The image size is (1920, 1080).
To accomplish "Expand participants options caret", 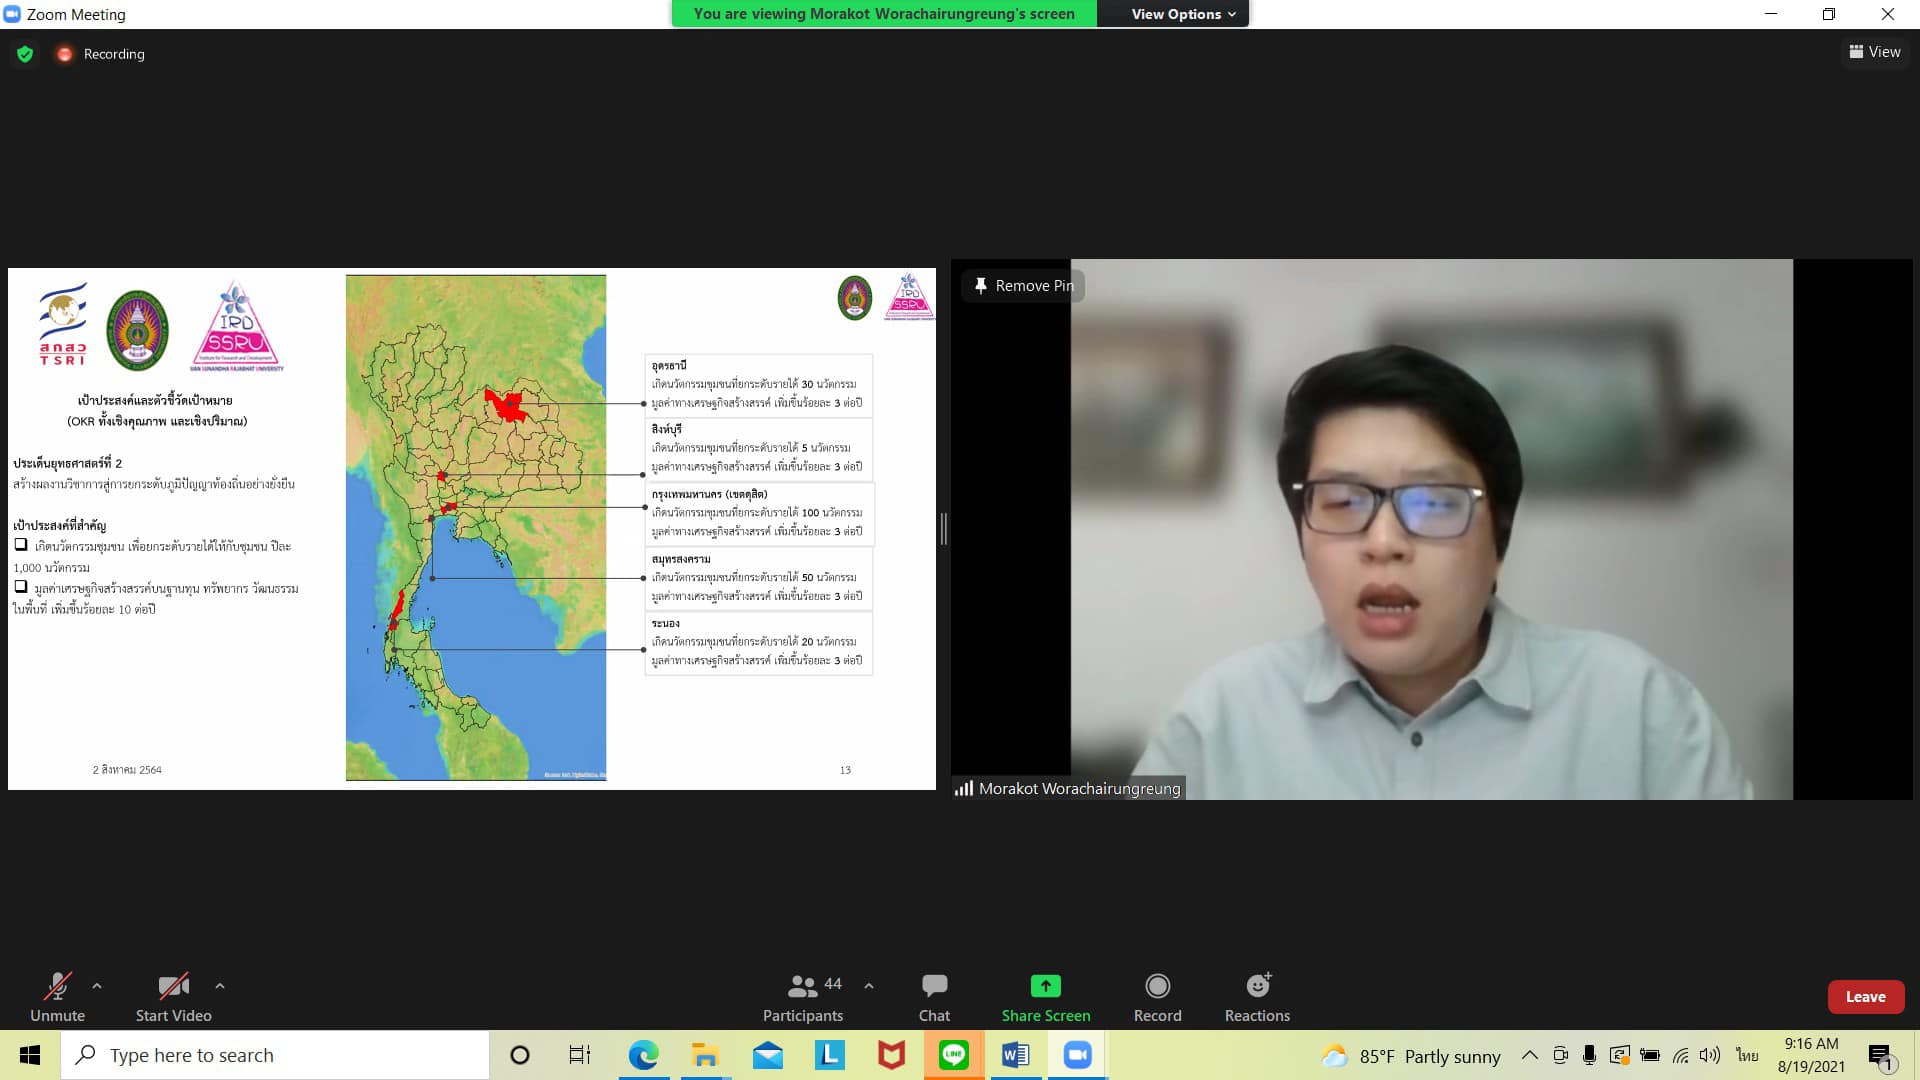I will coord(869,986).
